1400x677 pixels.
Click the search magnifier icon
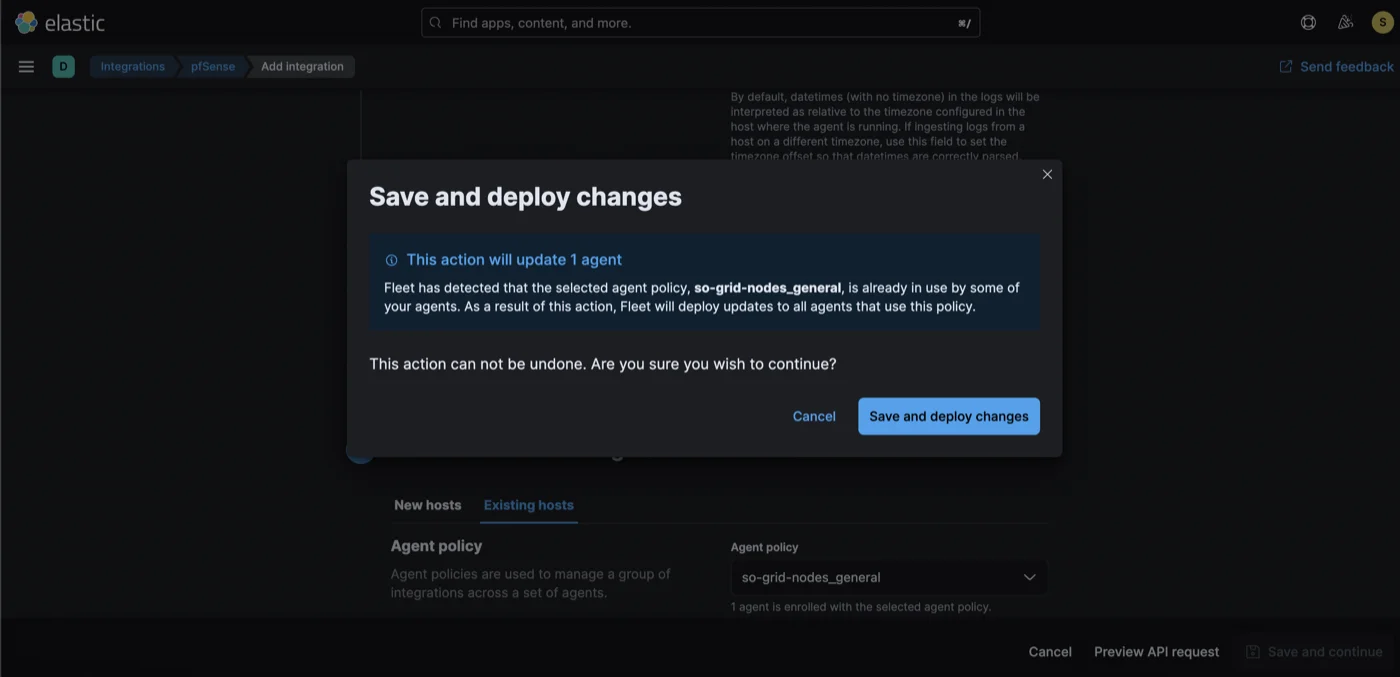435,22
